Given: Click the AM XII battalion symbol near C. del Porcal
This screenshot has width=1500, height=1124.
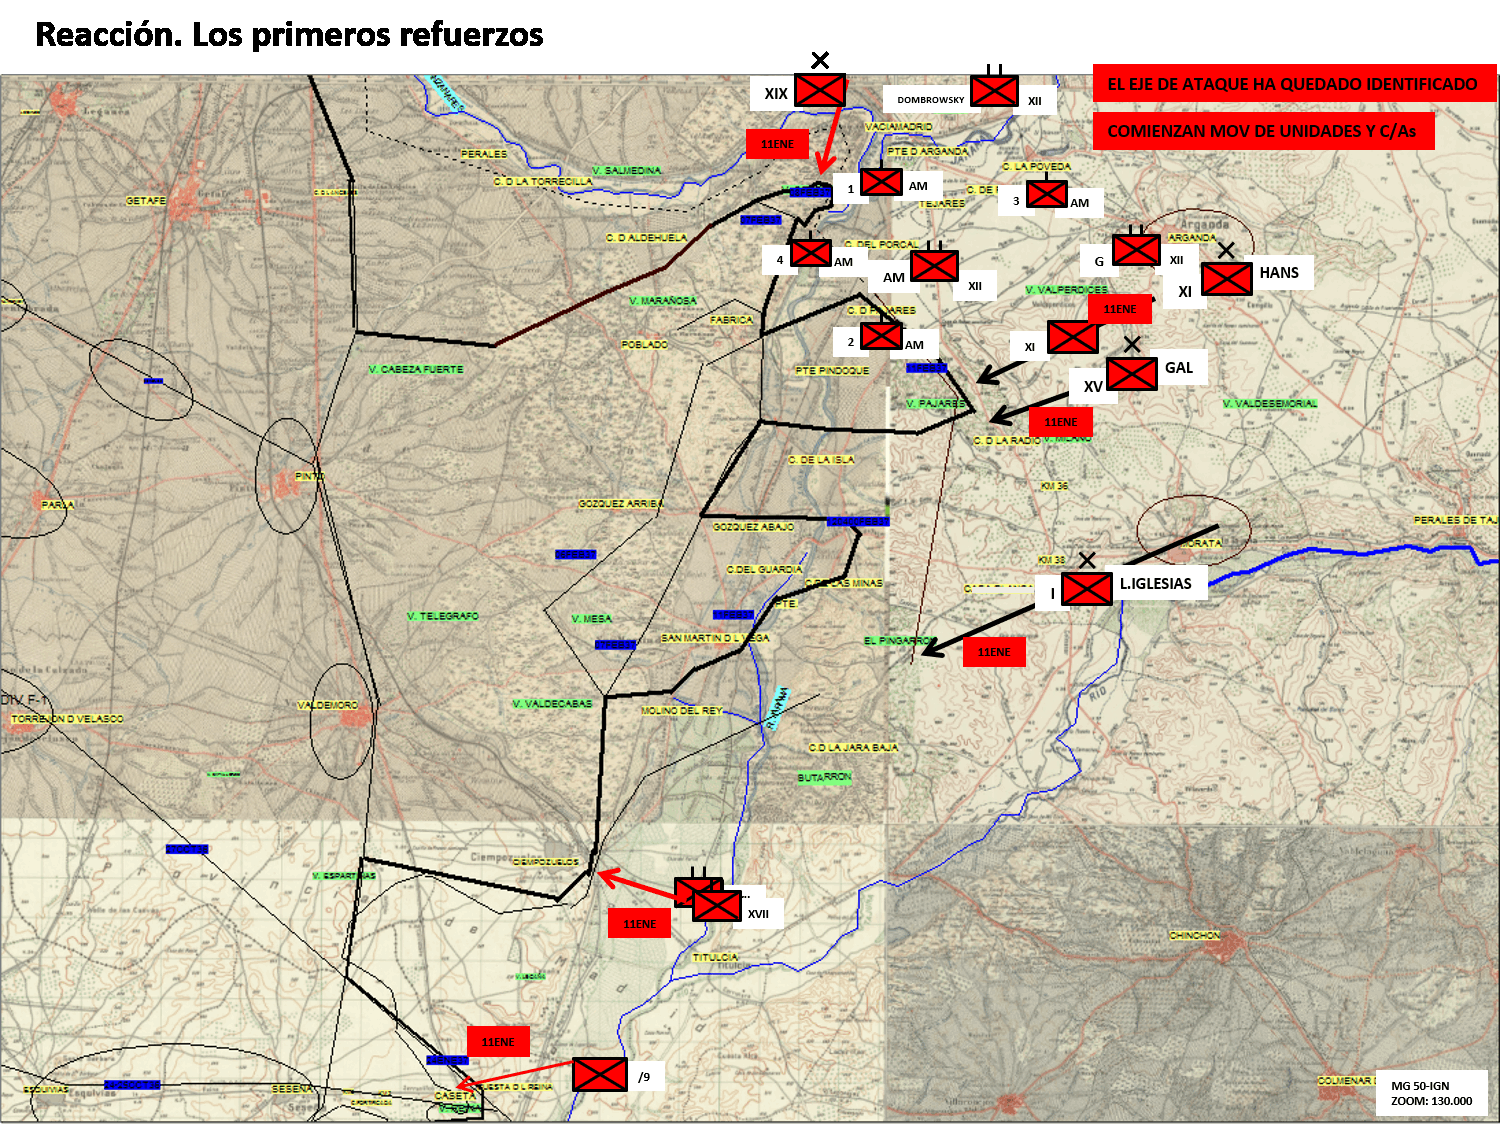Looking at the screenshot, I should coord(935,266).
